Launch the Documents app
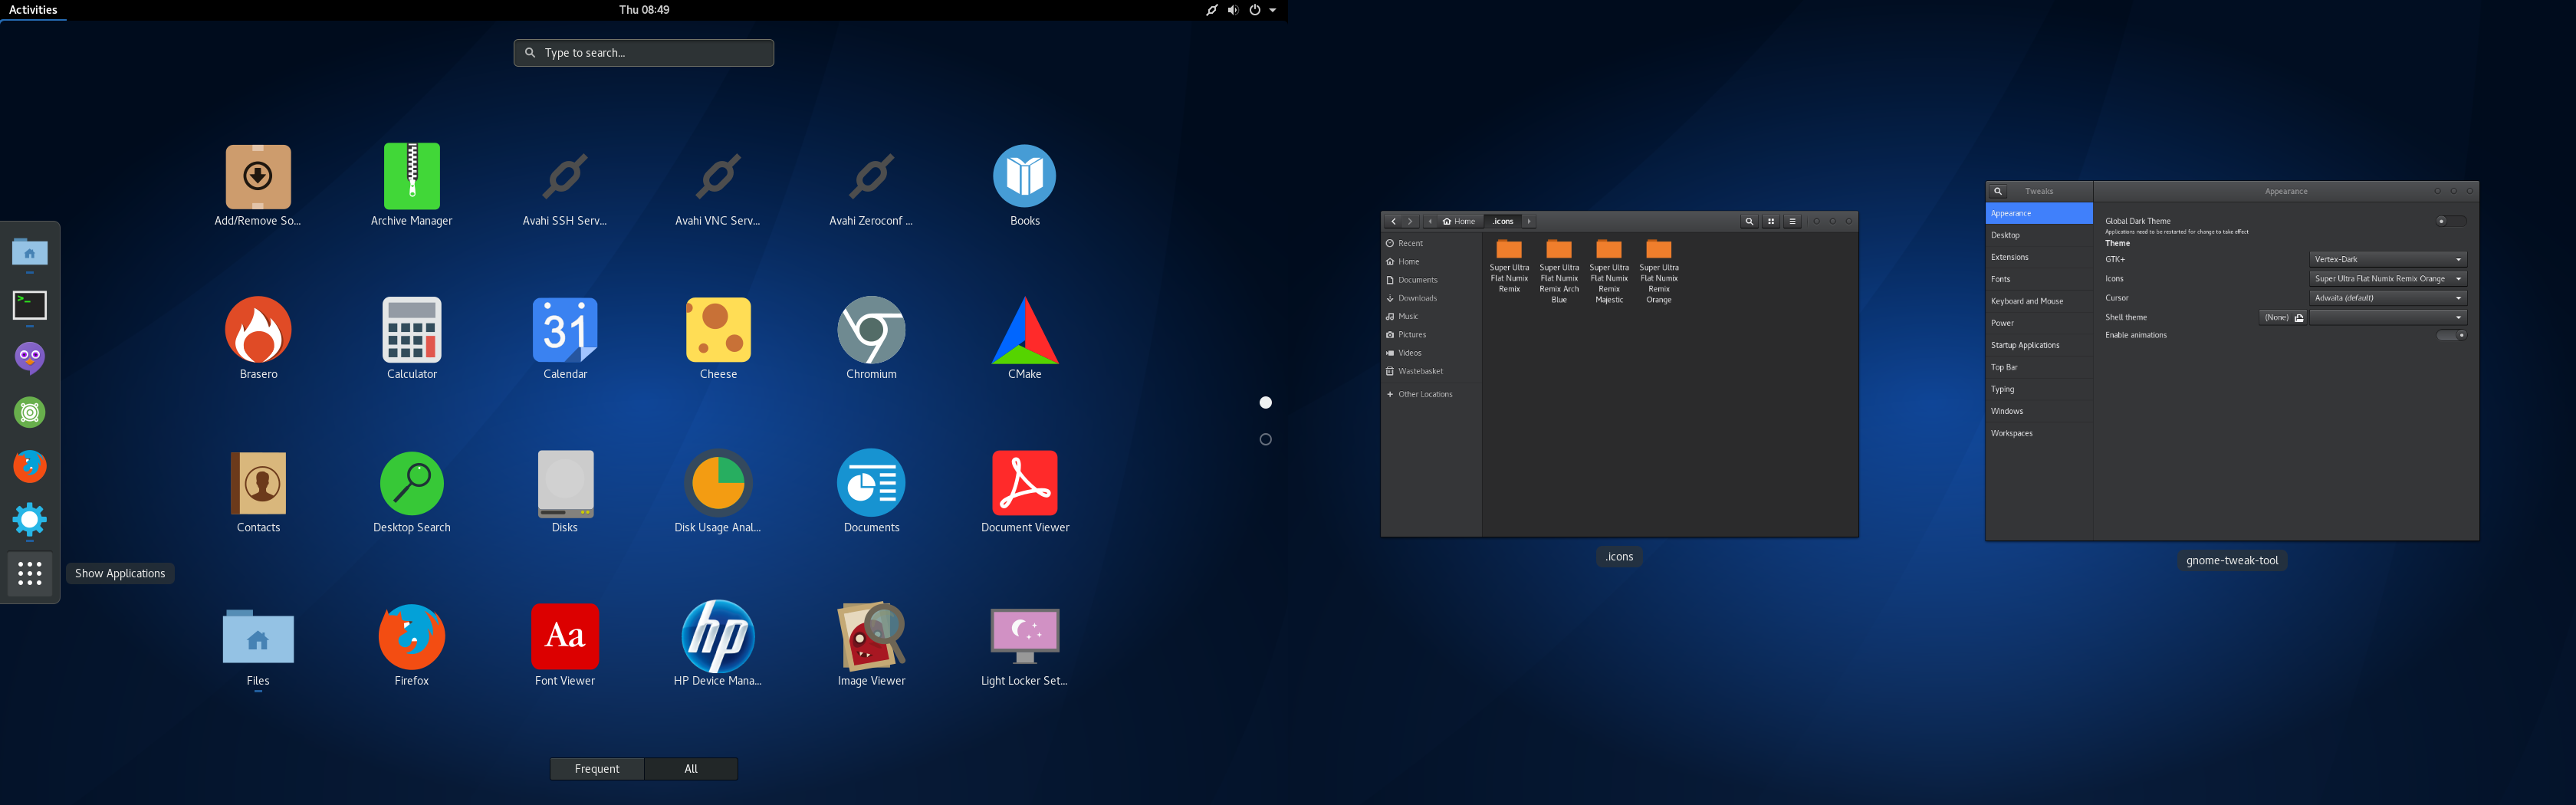2576x805 pixels. (x=871, y=491)
